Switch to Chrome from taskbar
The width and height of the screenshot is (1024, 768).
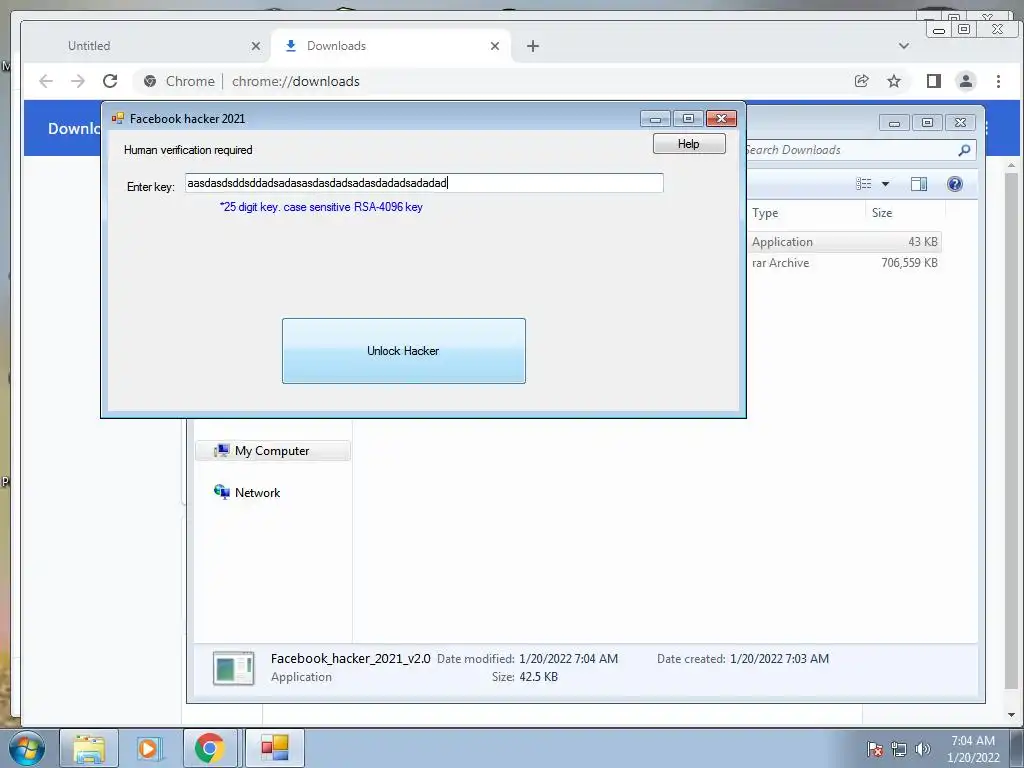(210, 748)
